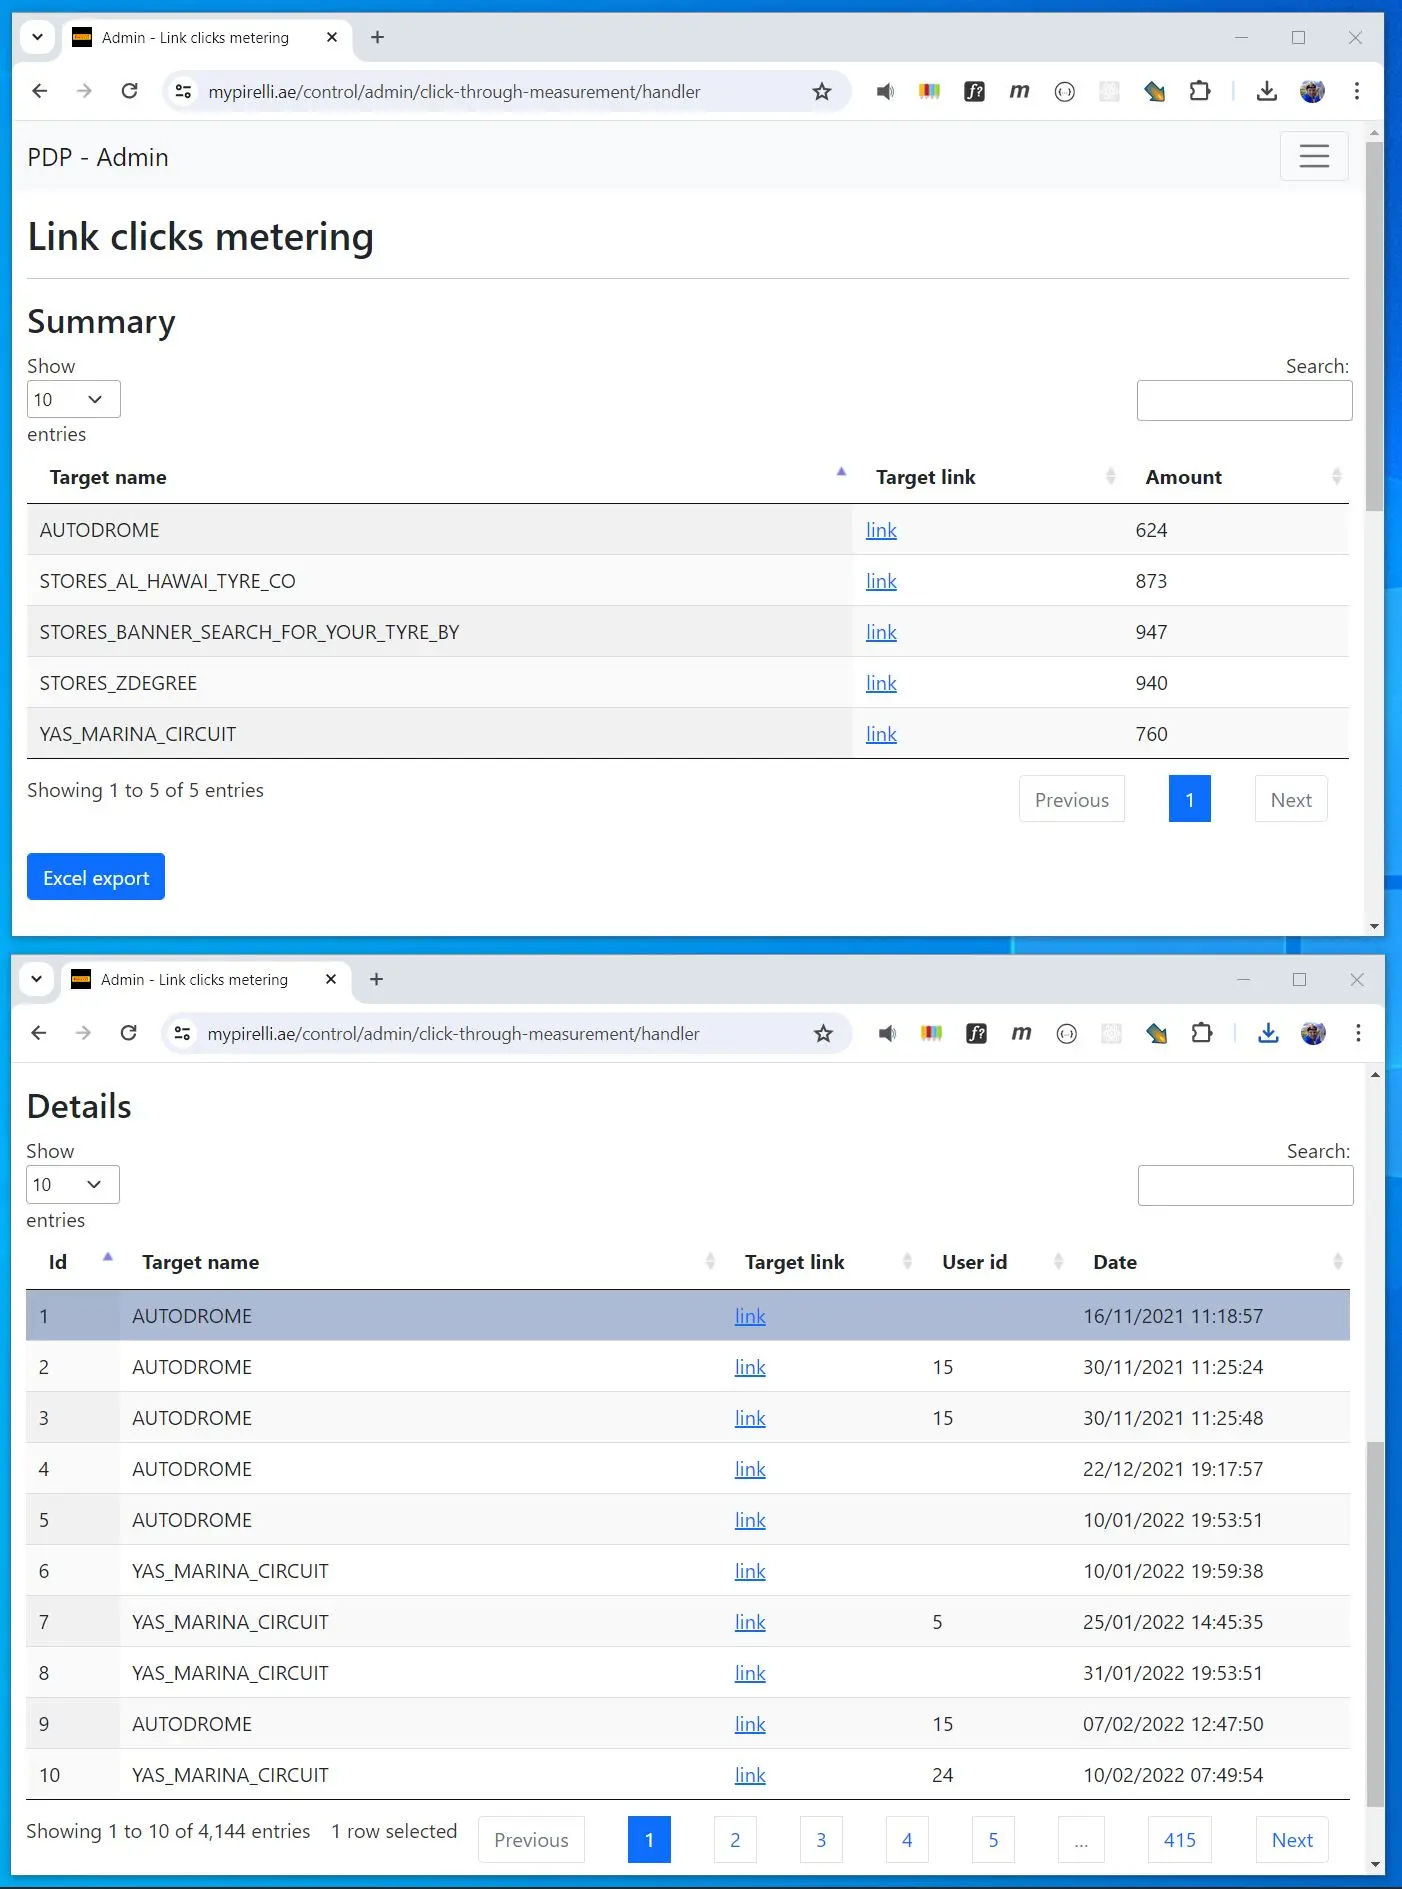Click PDP - Admin brand link
Image resolution: width=1402 pixels, height=1889 pixels.
(x=98, y=157)
